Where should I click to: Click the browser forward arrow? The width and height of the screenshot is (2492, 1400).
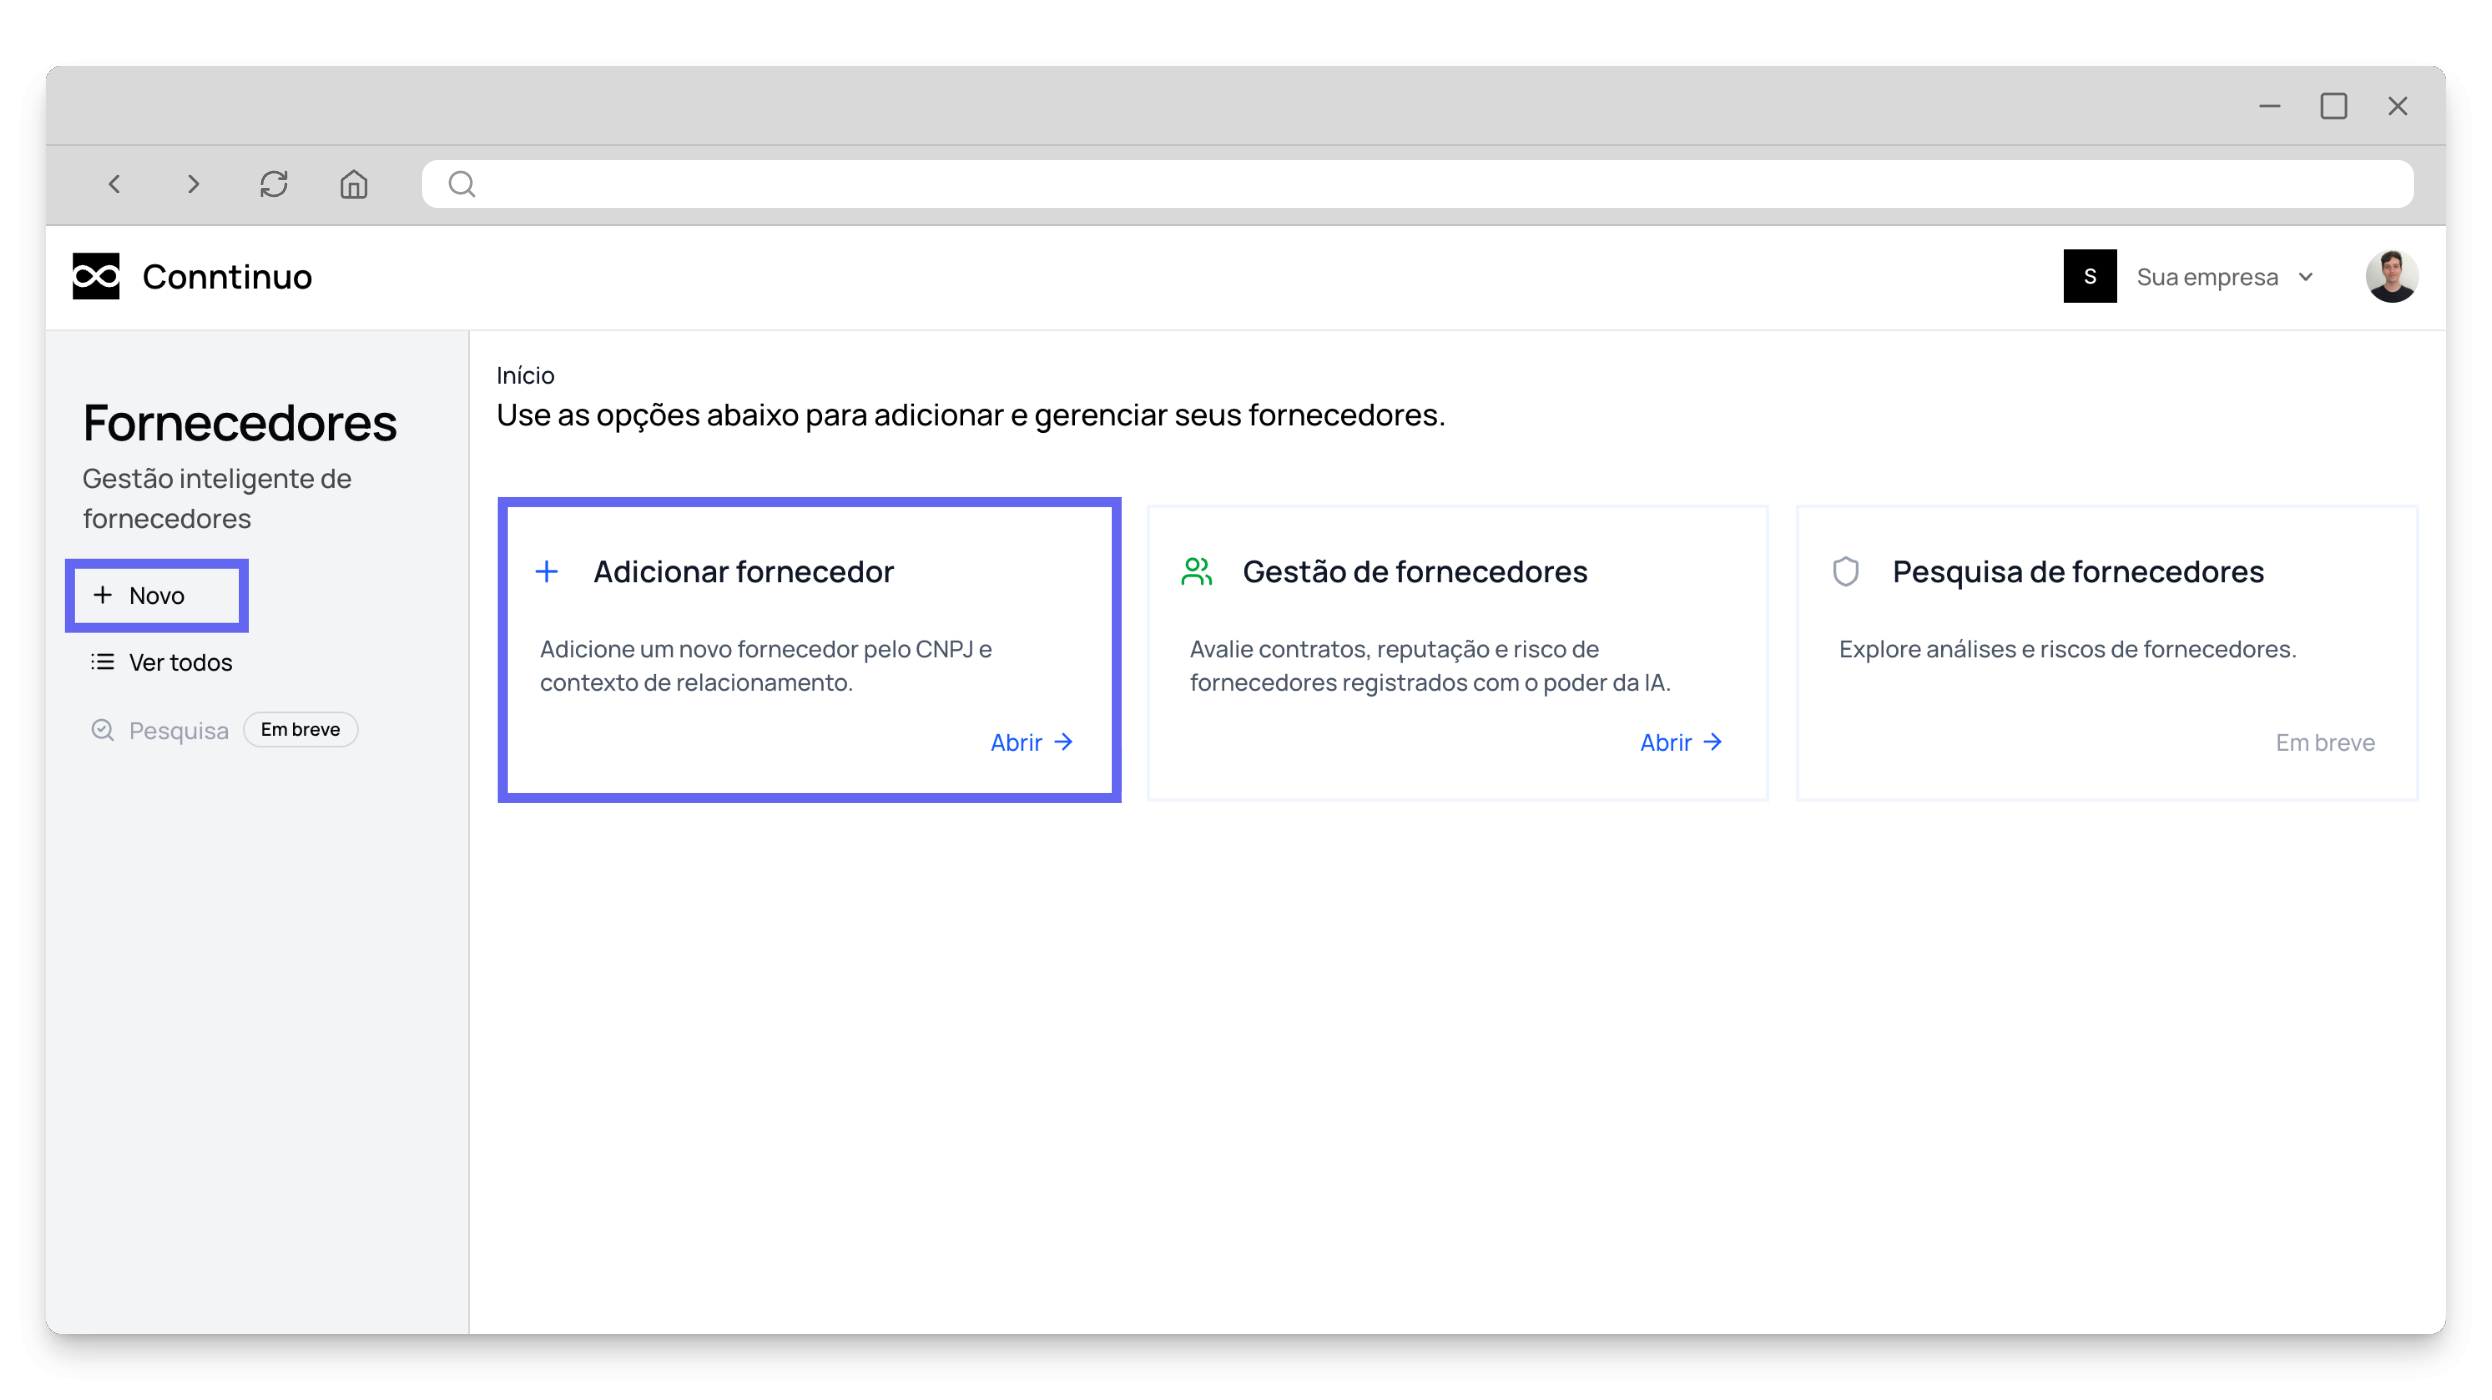point(194,184)
